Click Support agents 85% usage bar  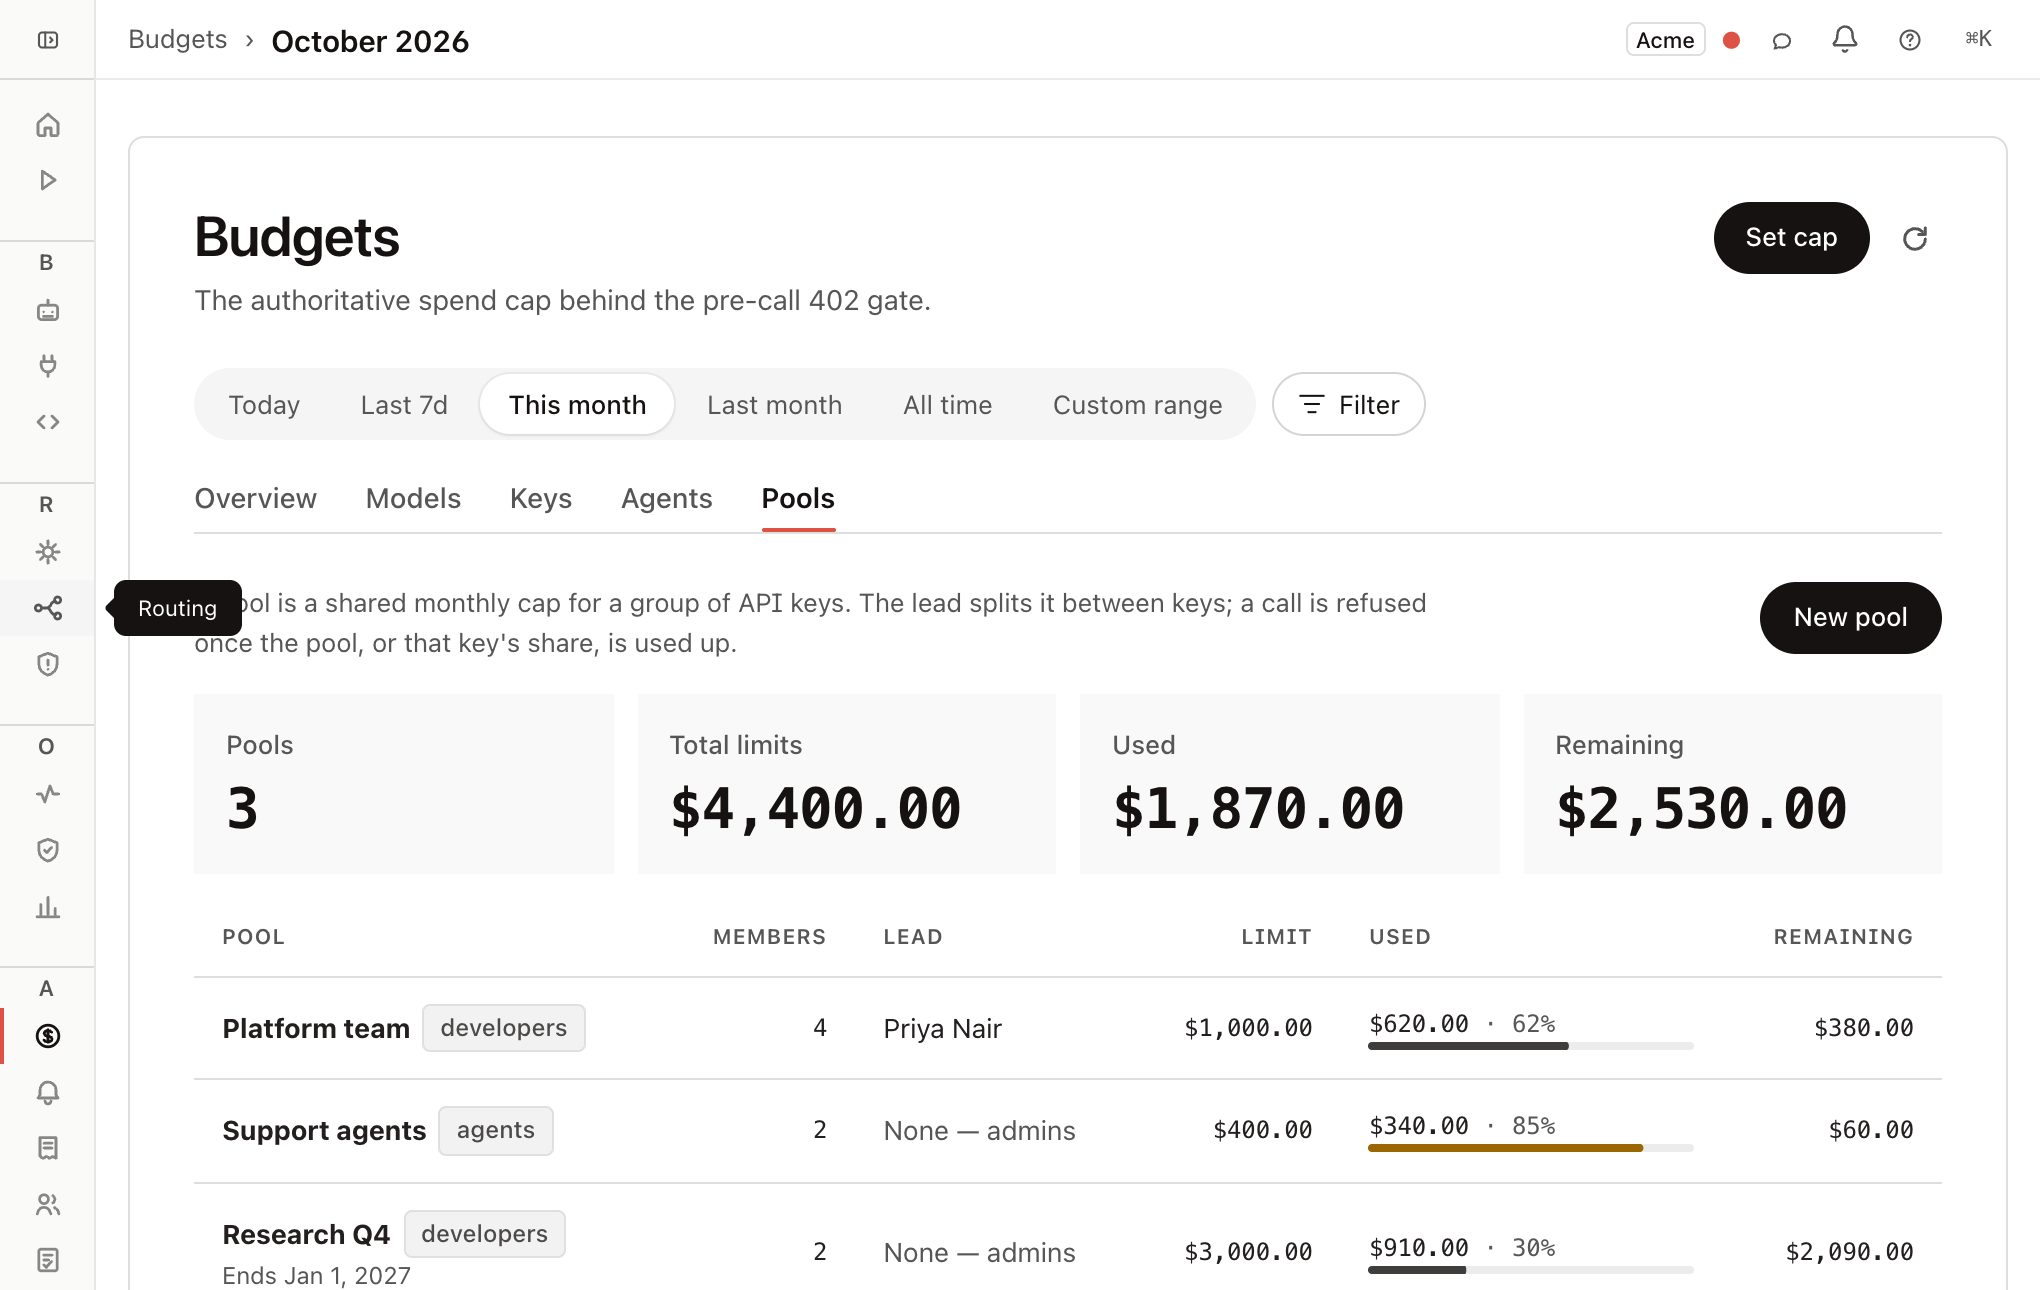click(1530, 1148)
